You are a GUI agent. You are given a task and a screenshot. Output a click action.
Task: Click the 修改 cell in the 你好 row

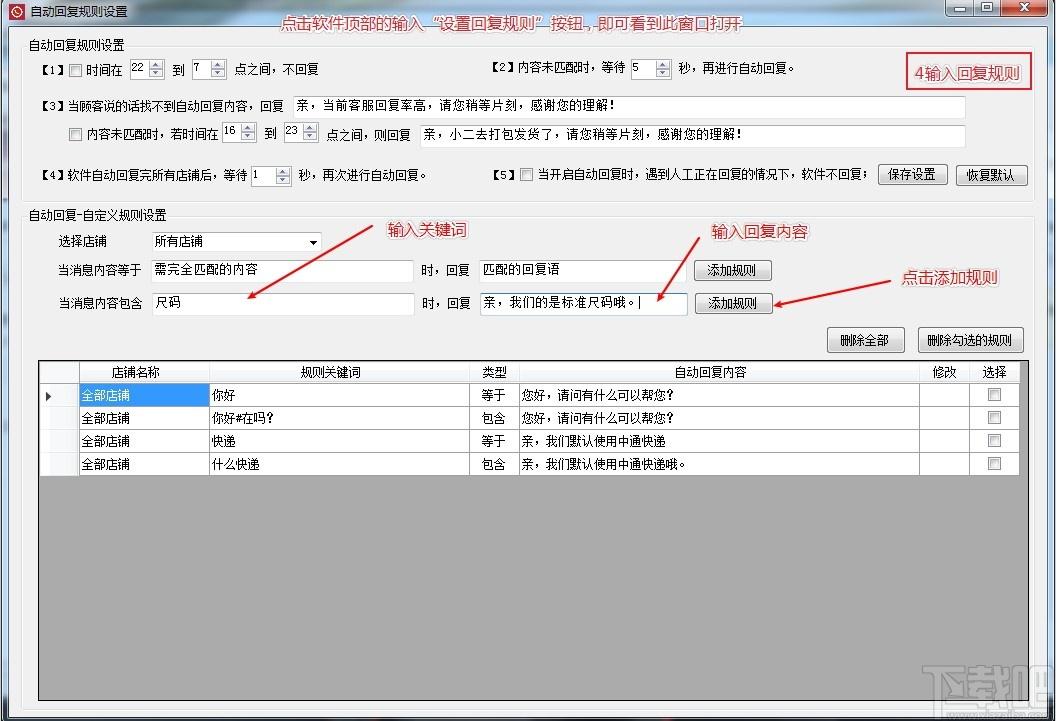(944, 396)
